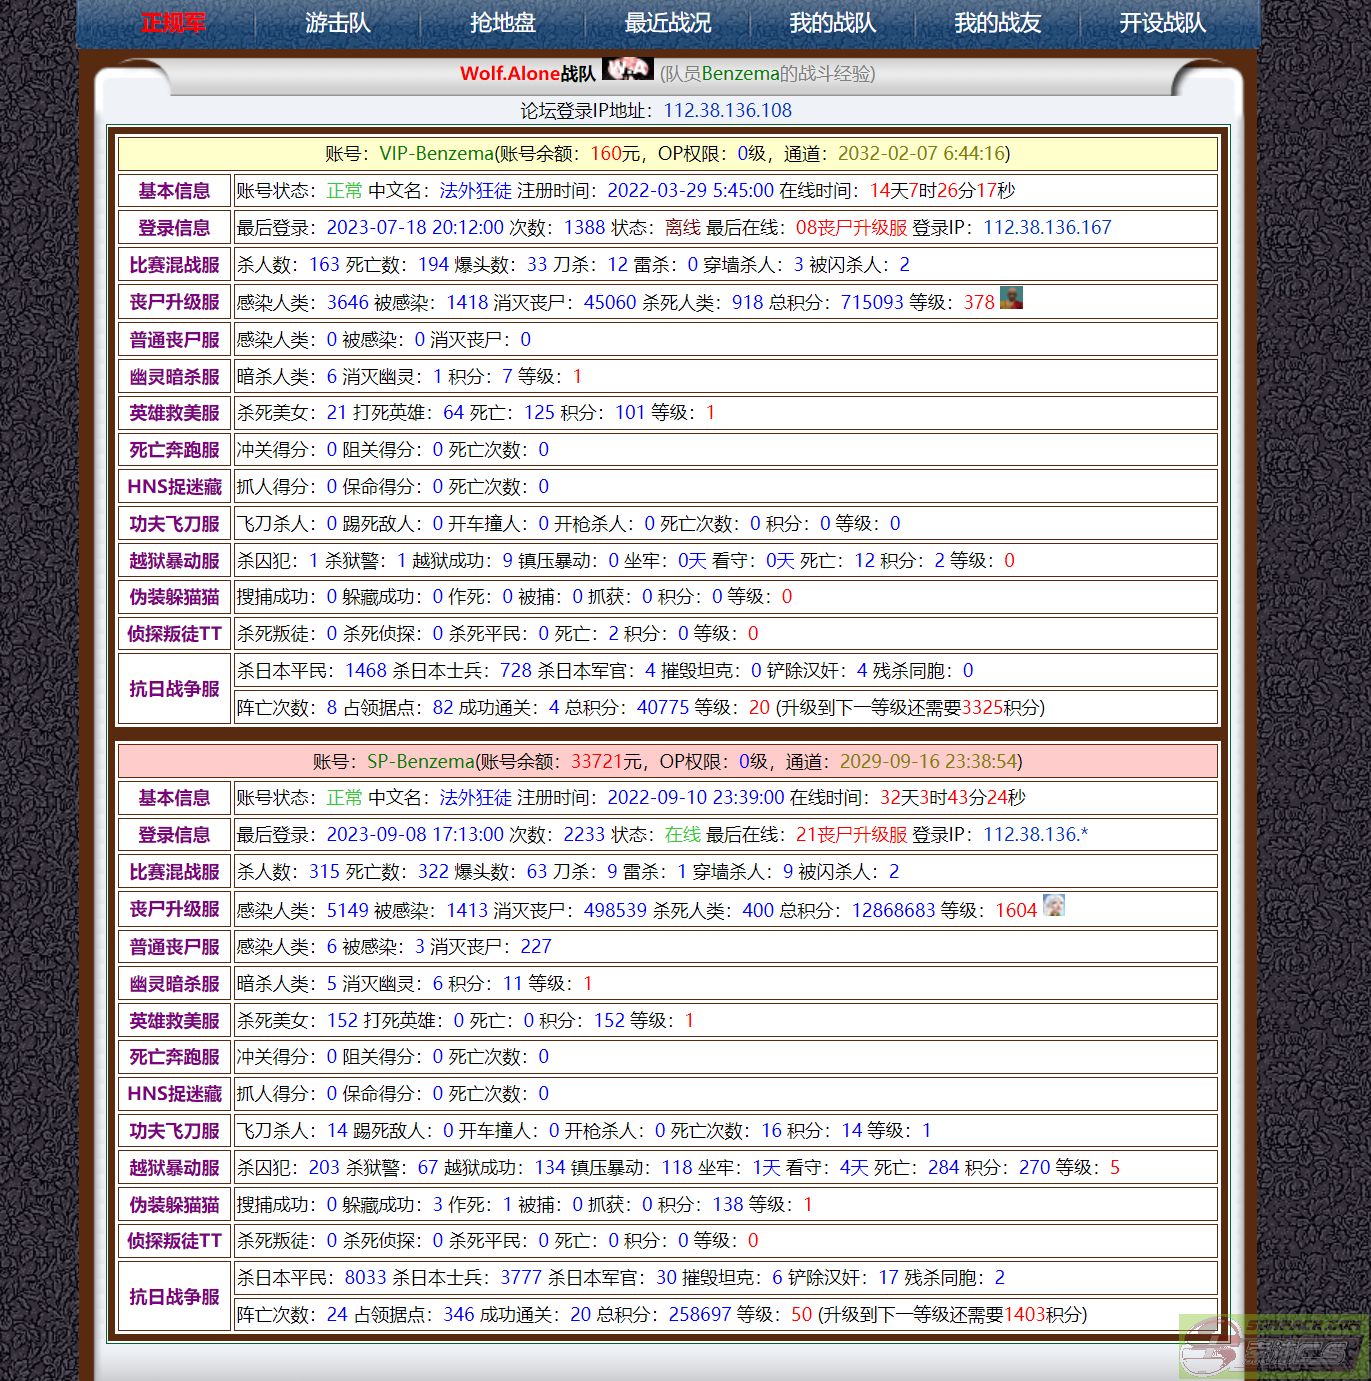
Task: Open the 正规军 tab
Action: coord(173,22)
